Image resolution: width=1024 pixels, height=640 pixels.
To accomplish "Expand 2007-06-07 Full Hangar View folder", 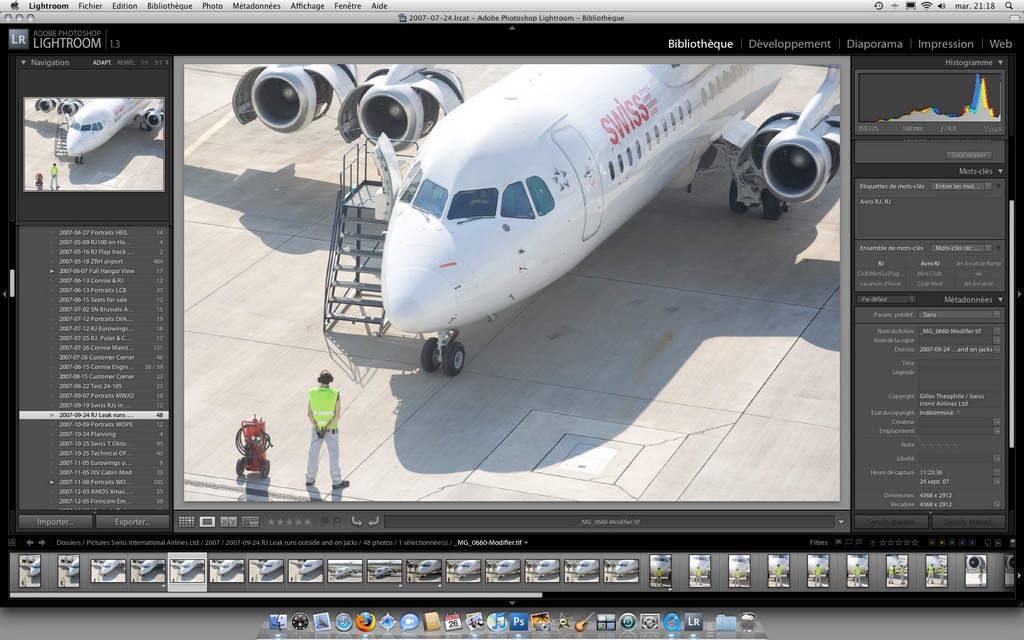I will pos(52,271).
